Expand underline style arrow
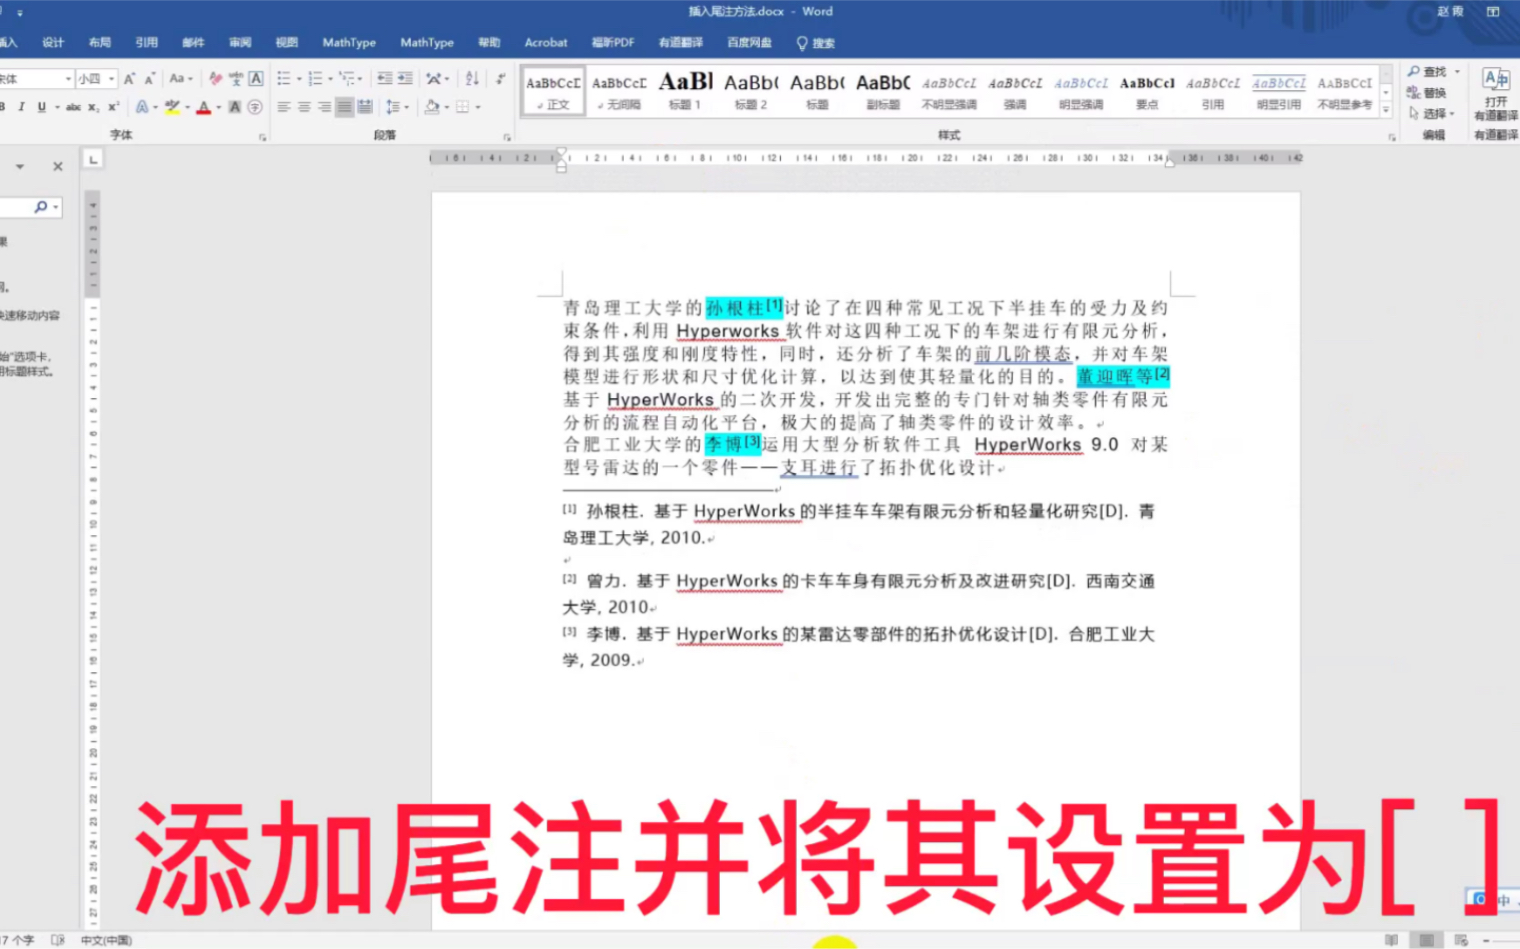This screenshot has height=949, width=1520. 57,107
